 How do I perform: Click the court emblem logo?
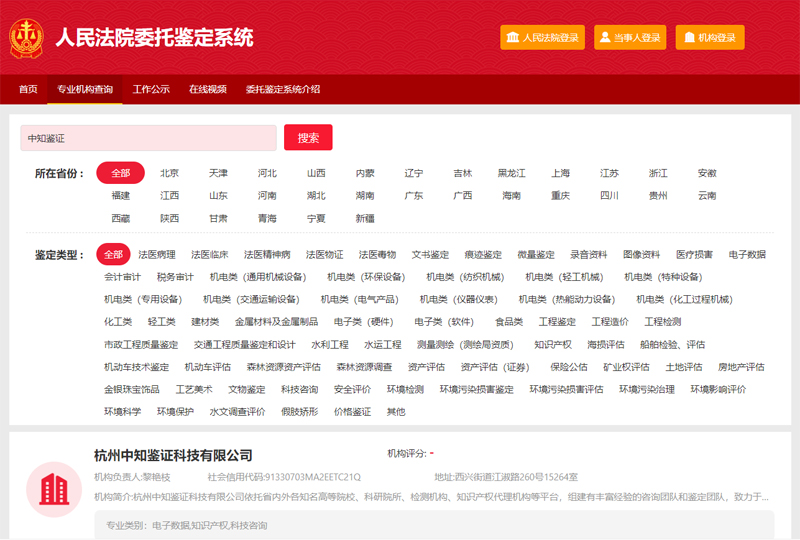point(26,38)
